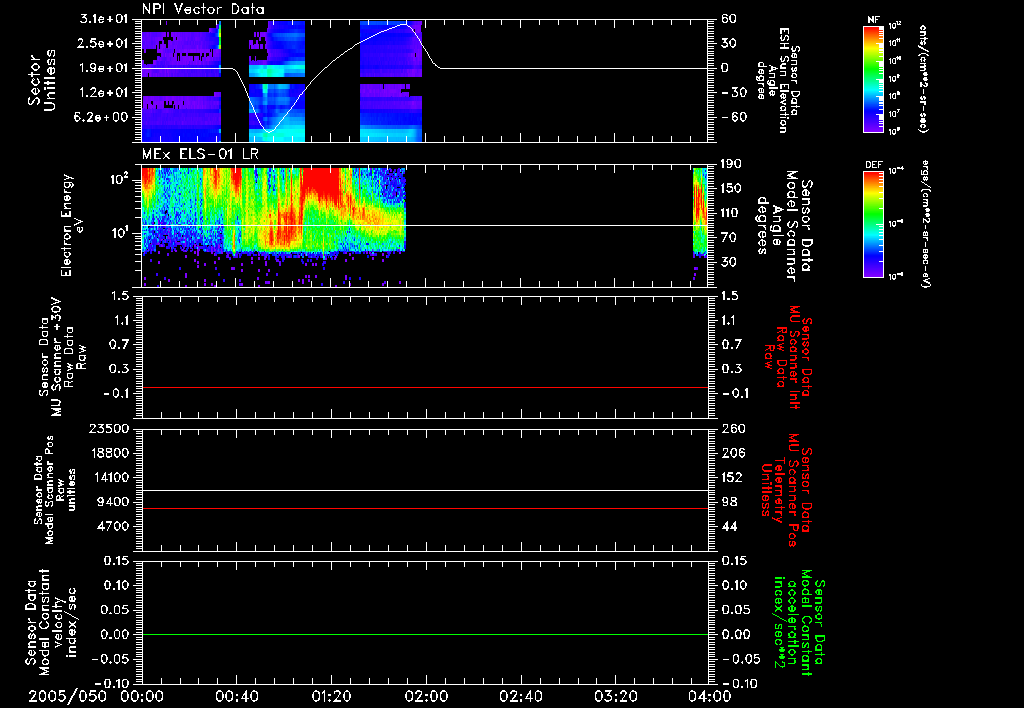1024x708 pixels.
Task: Click the DEF colorbar unit label
Action: coord(924,224)
